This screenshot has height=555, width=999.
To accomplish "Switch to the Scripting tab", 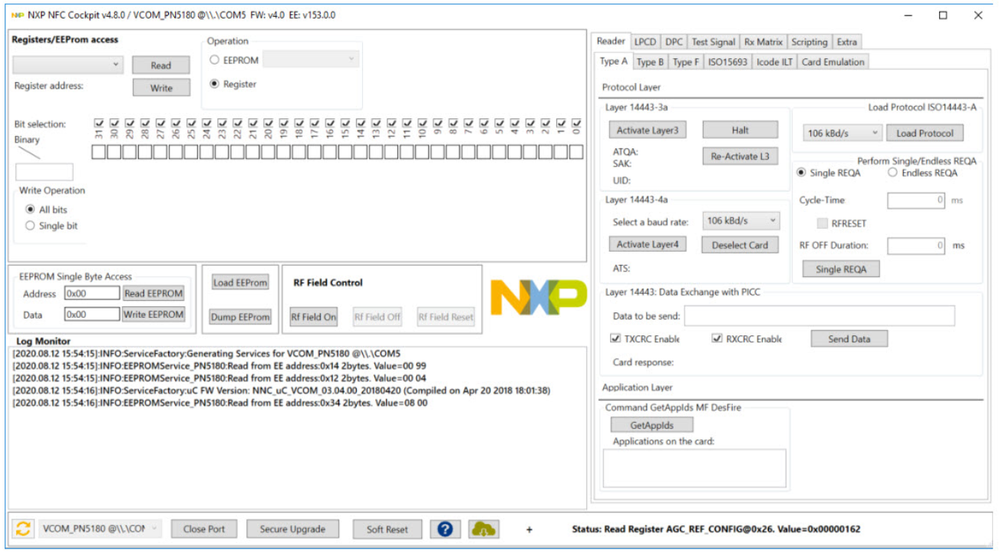I will (x=809, y=41).
